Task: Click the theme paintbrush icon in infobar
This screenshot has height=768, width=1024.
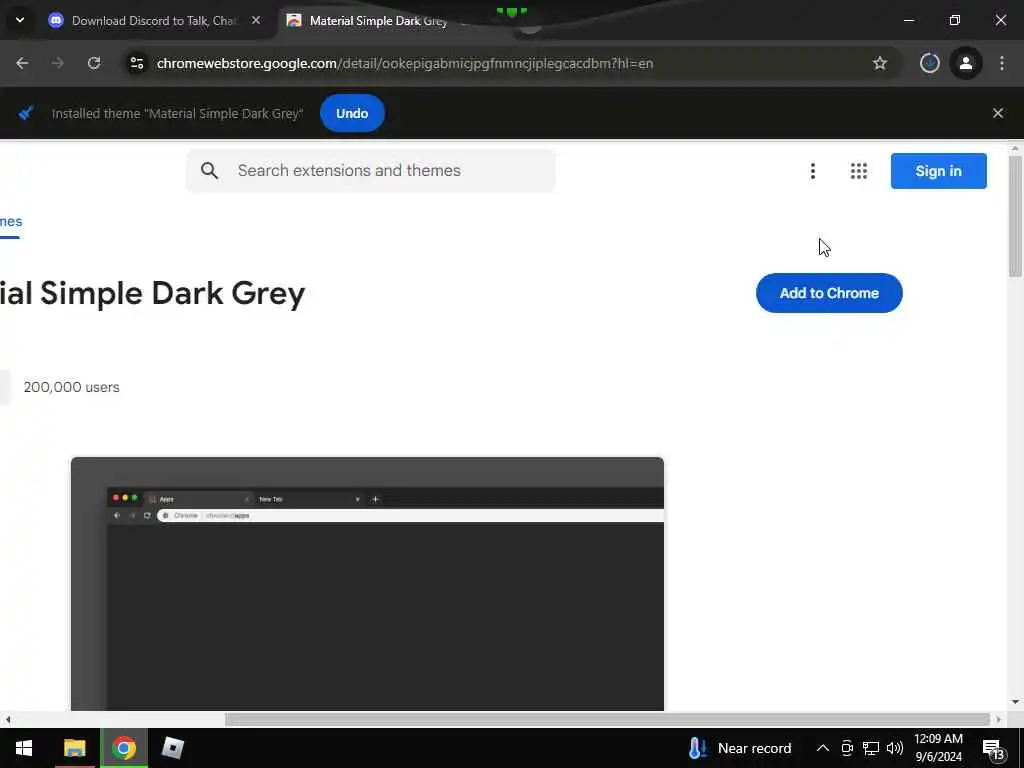Action: click(x=25, y=114)
